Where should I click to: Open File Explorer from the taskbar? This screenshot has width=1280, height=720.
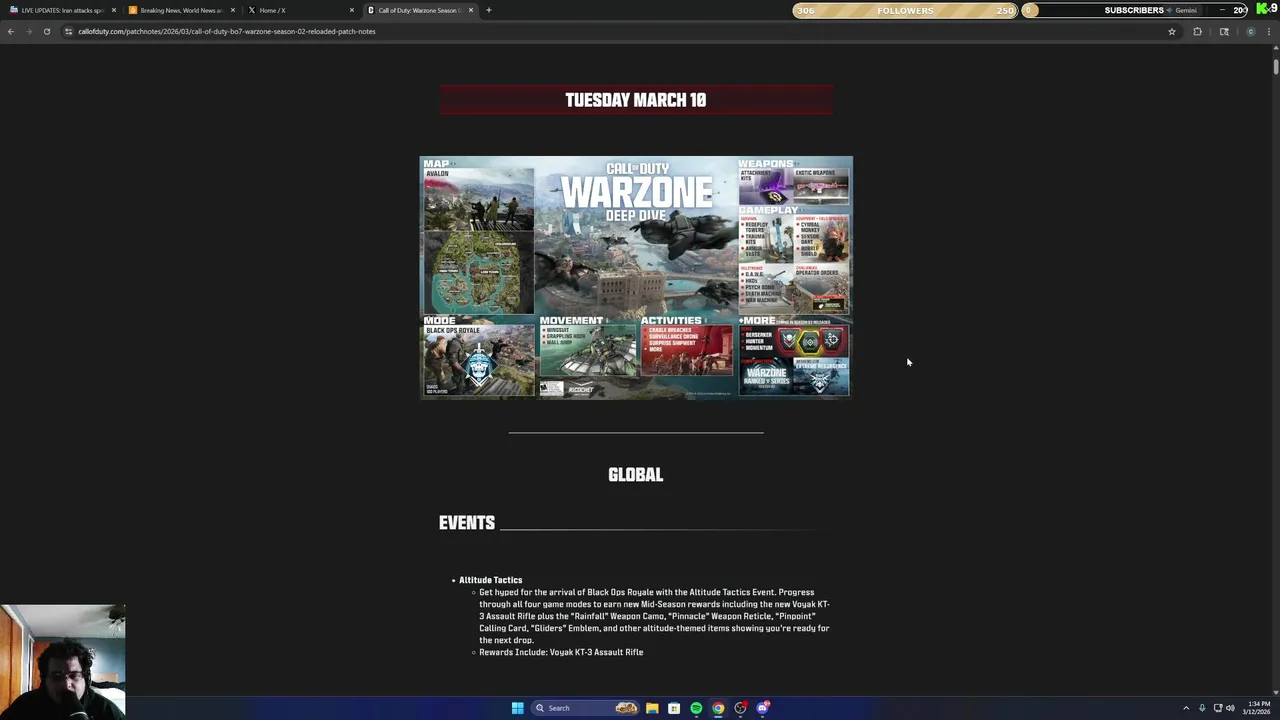click(x=652, y=708)
